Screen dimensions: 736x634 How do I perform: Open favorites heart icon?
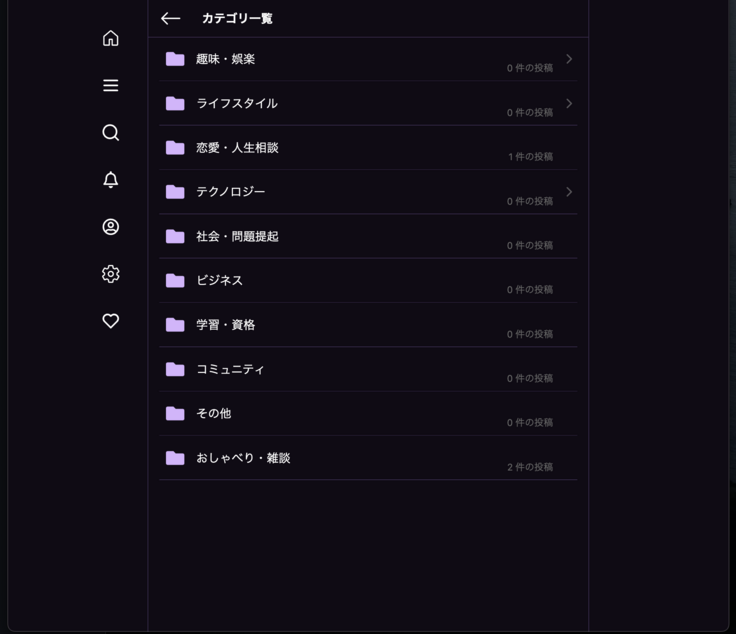coord(111,321)
